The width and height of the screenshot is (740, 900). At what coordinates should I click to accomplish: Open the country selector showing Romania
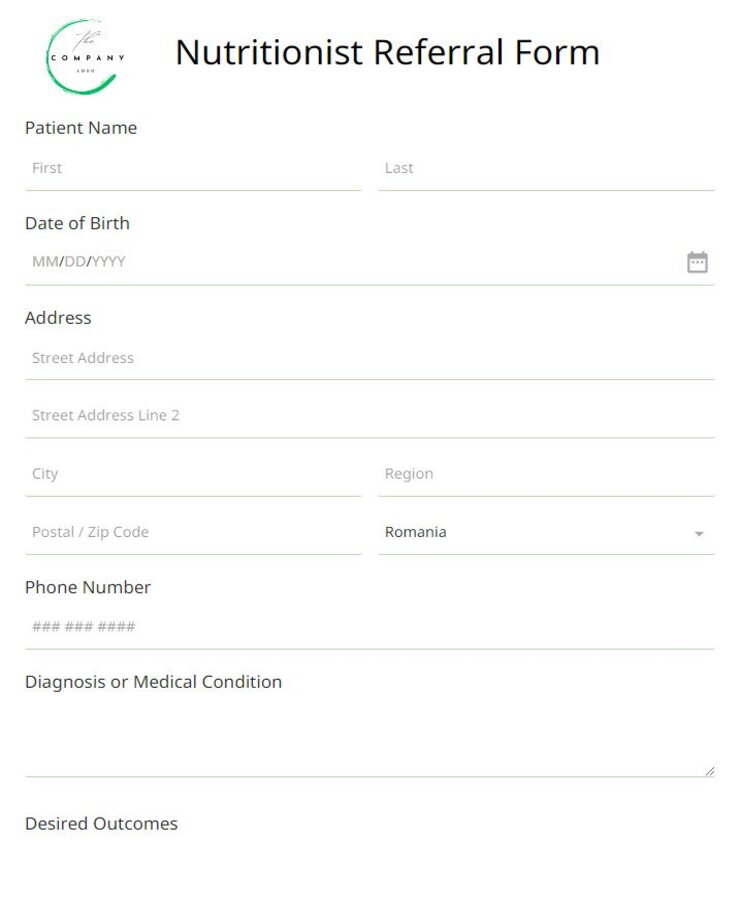(546, 532)
